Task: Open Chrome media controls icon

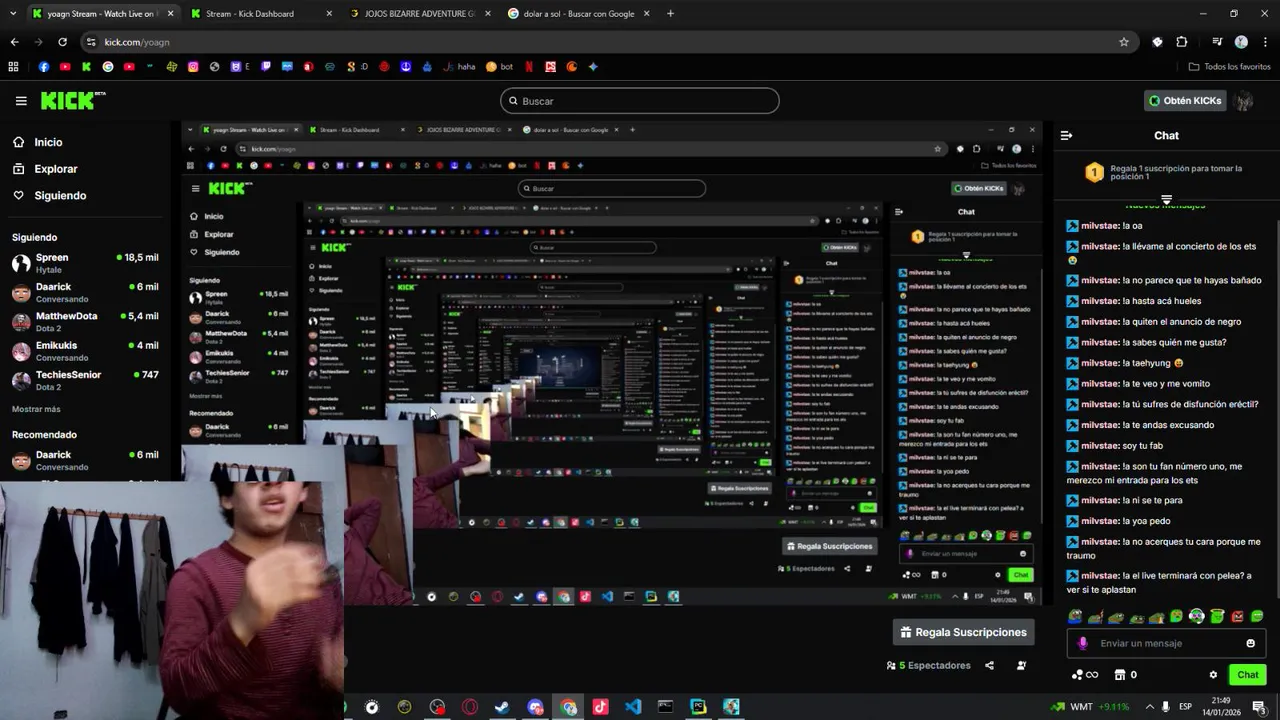Action: pos(1217,42)
